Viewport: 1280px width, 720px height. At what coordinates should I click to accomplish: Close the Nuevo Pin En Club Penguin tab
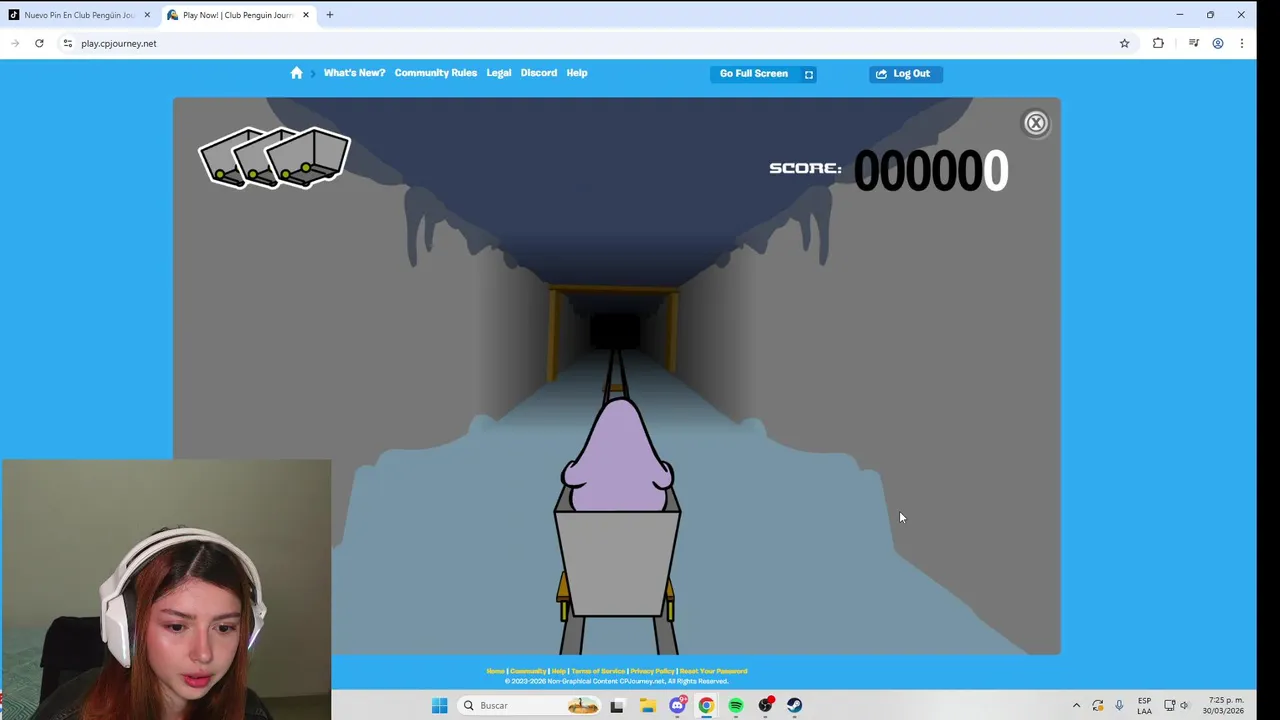(x=147, y=15)
